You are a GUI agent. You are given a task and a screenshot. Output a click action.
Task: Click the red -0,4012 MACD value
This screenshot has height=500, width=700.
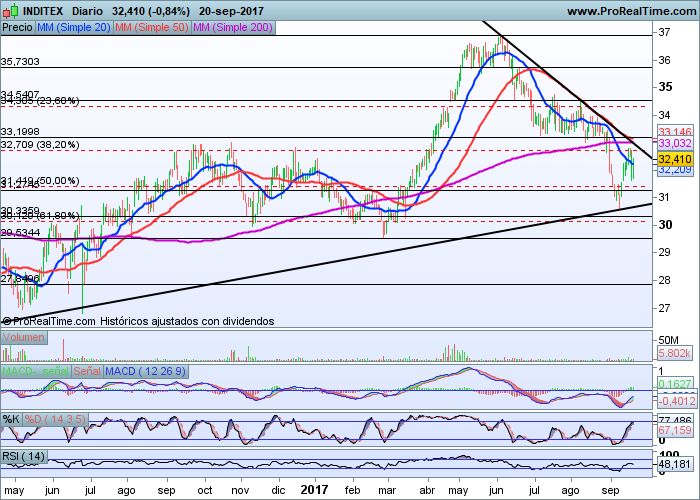pyautogui.click(x=675, y=401)
